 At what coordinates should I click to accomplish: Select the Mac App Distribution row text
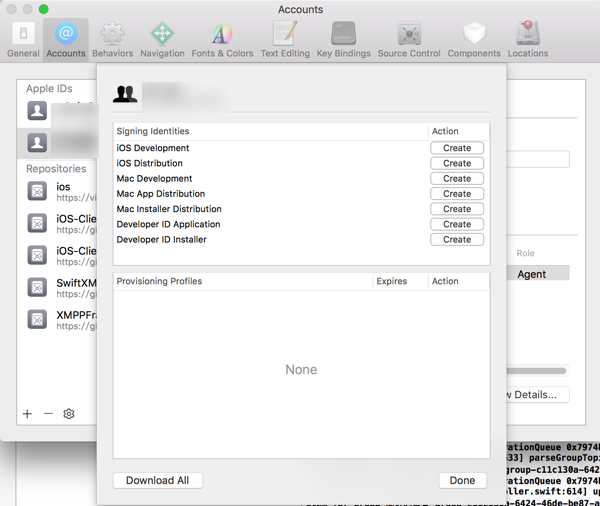point(161,194)
